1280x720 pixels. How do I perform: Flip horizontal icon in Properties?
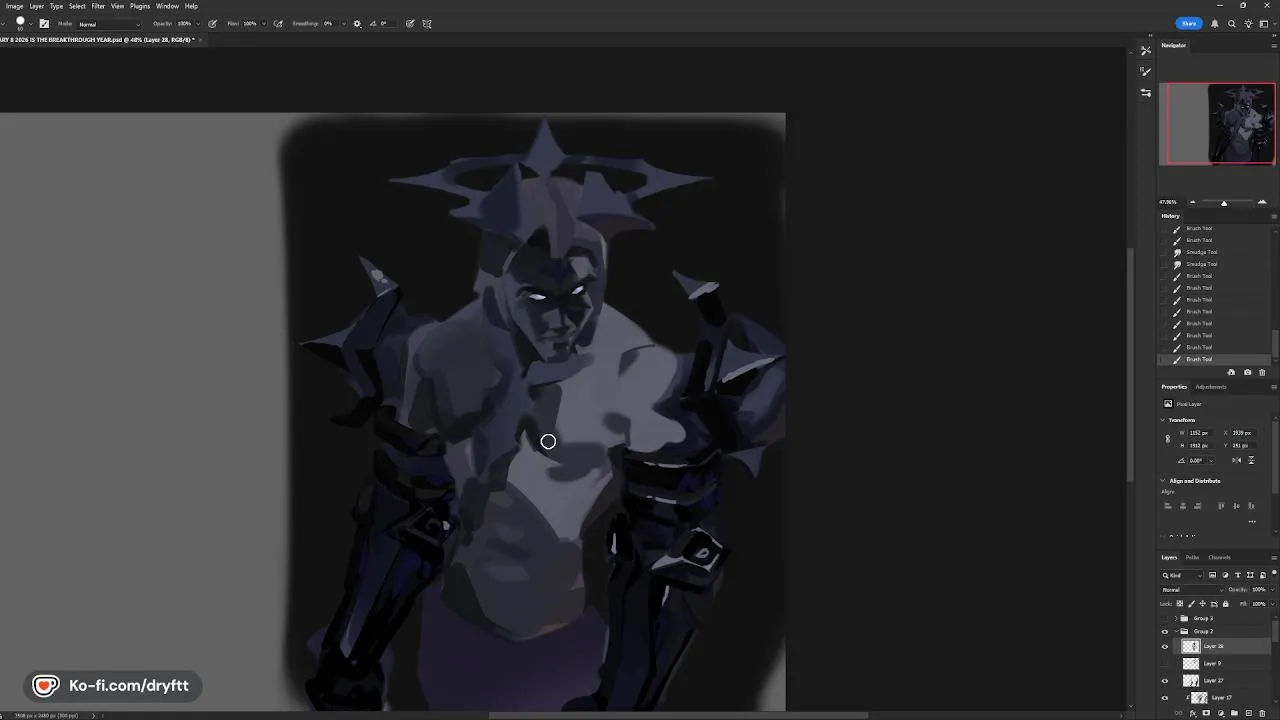[1236, 460]
